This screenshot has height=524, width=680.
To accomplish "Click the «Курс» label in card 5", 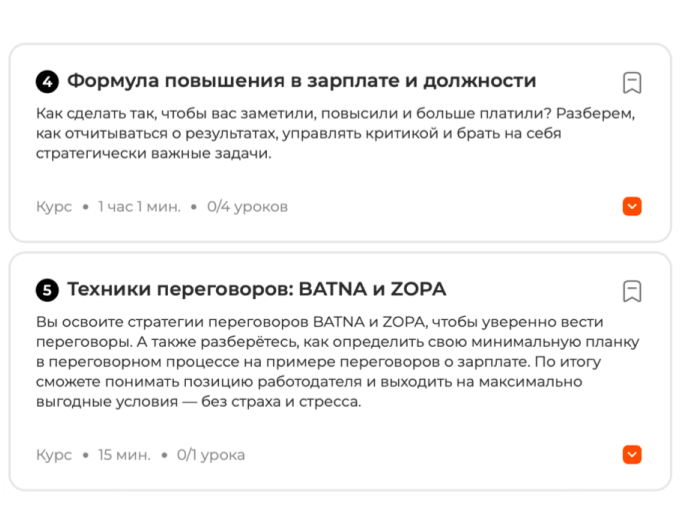I will point(54,455).
